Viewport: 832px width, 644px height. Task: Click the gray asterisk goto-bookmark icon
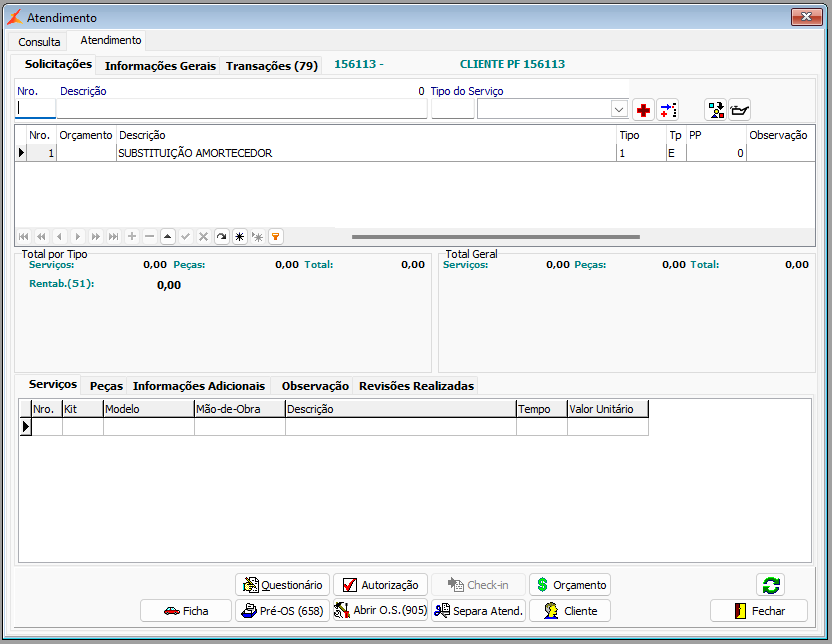tap(258, 237)
